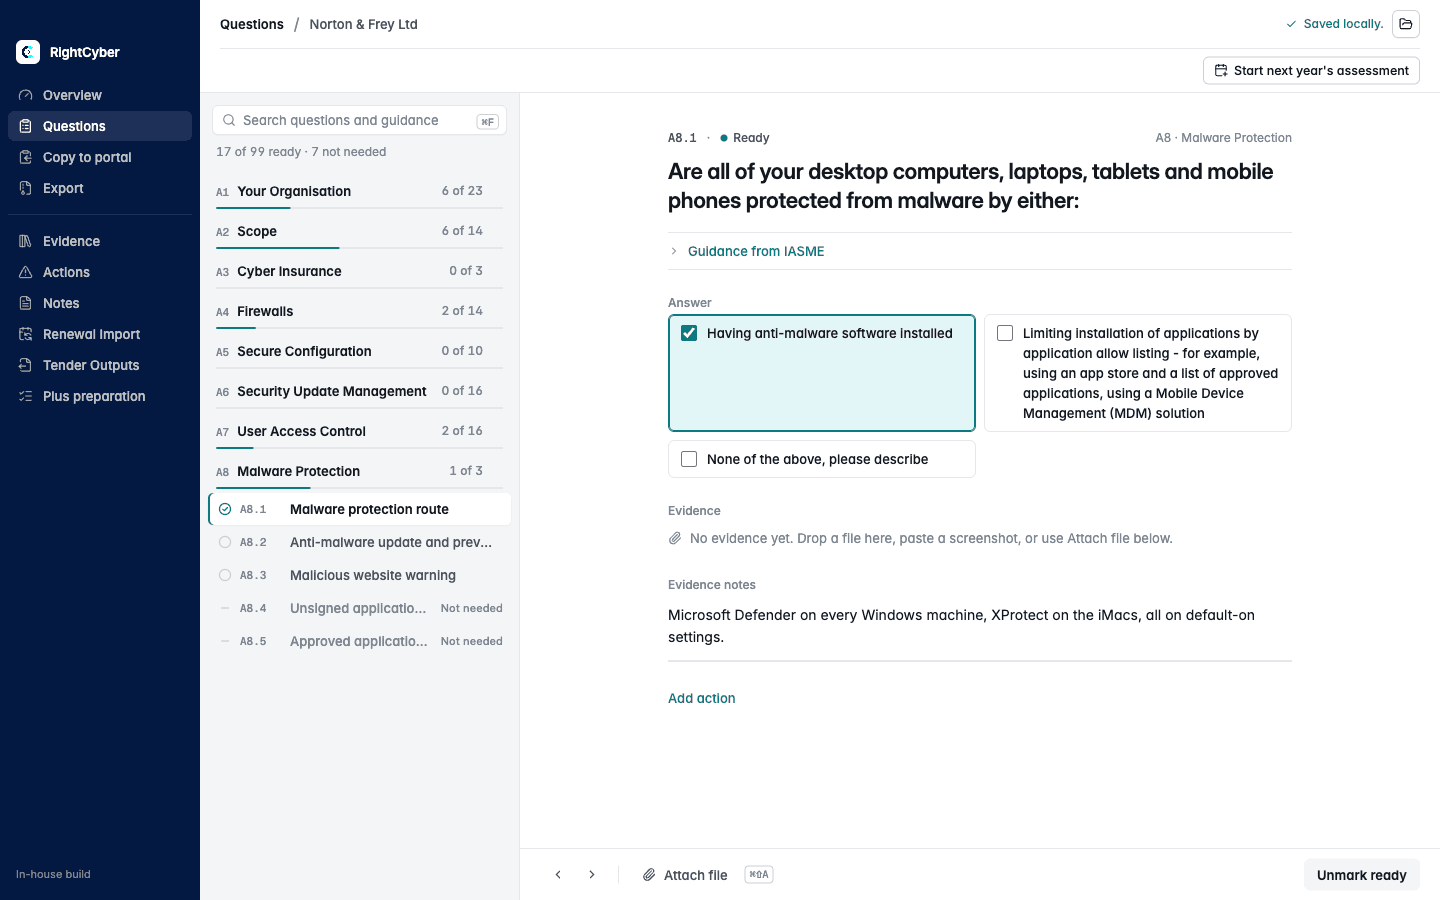The image size is (1440, 900).
Task: Uncheck Having anti-malware software installed
Action: [x=689, y=333]
